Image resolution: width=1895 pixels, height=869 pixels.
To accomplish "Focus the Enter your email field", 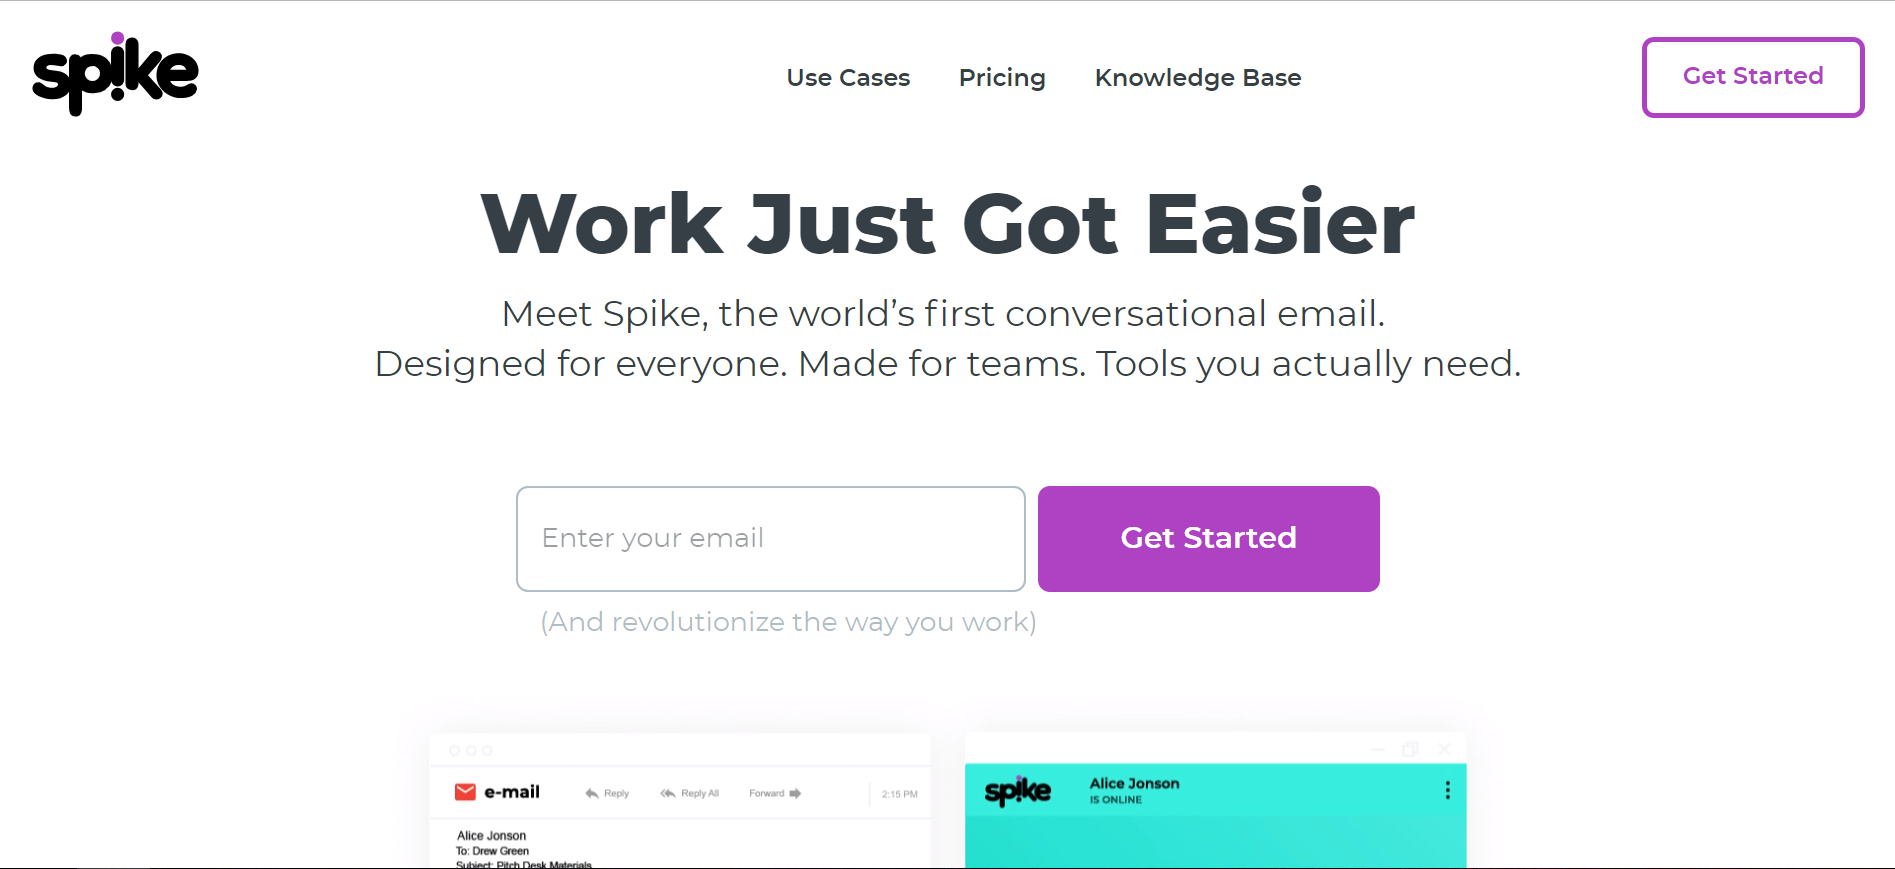I will (771, 539).
